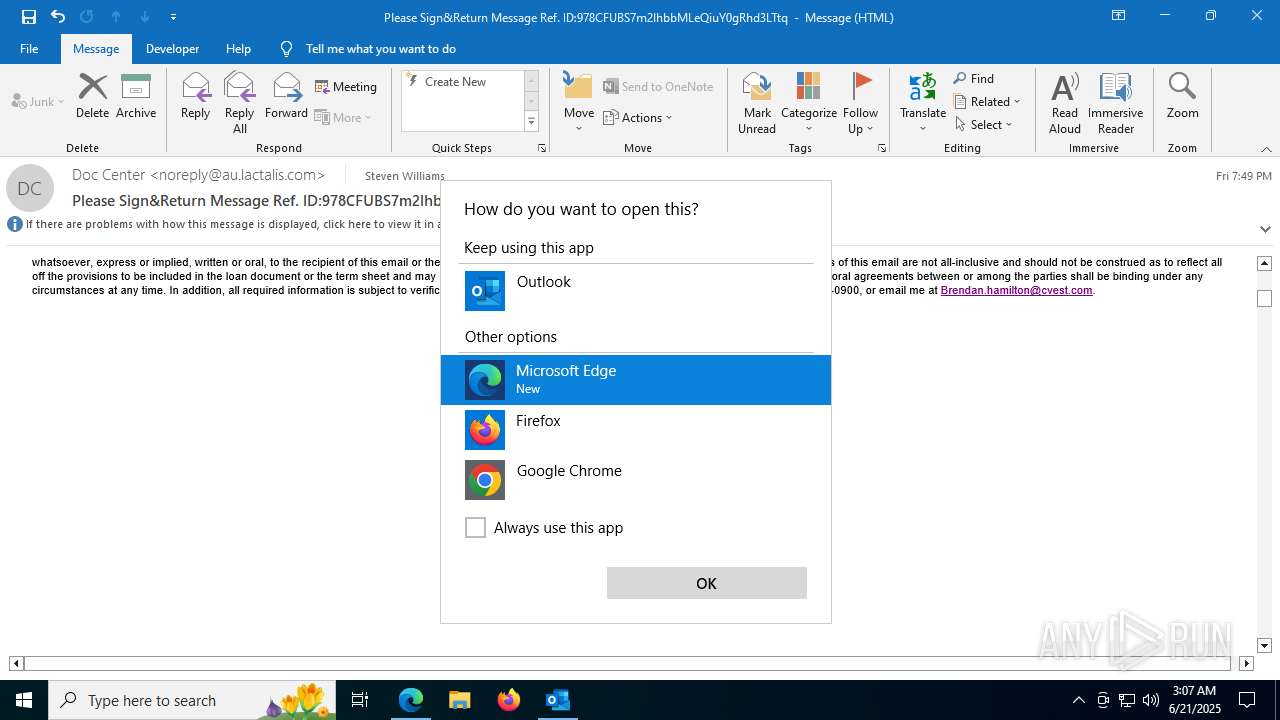Open Quick Steps dialog launcher

click(x=542, y=148)
